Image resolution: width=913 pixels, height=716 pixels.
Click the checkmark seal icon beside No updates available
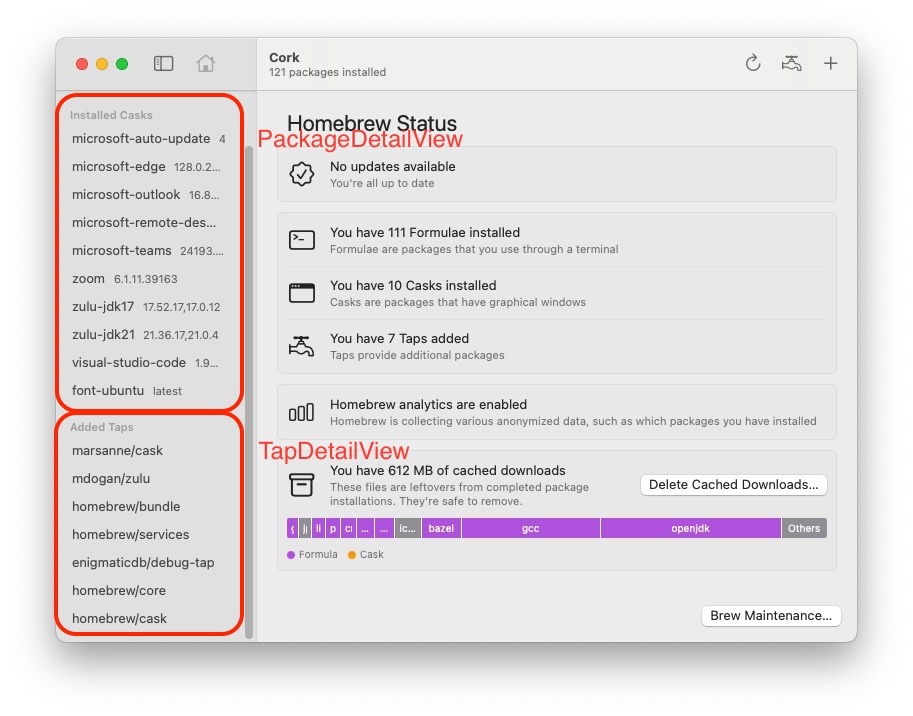[x=302, y=174]
